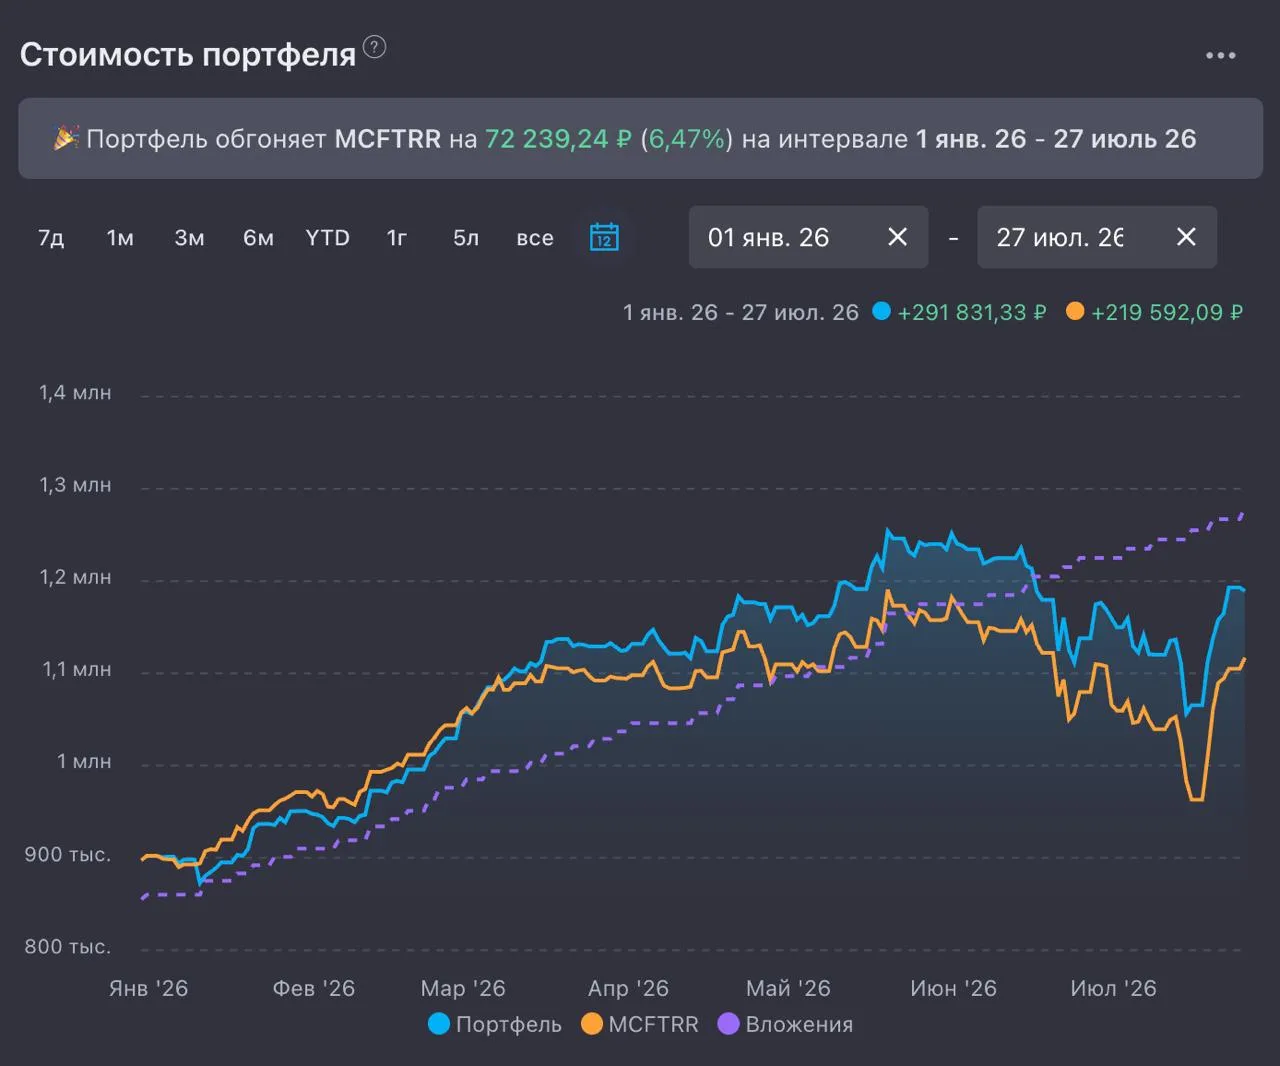
Task: Switch to the 3м period
Action: point(189,238)
